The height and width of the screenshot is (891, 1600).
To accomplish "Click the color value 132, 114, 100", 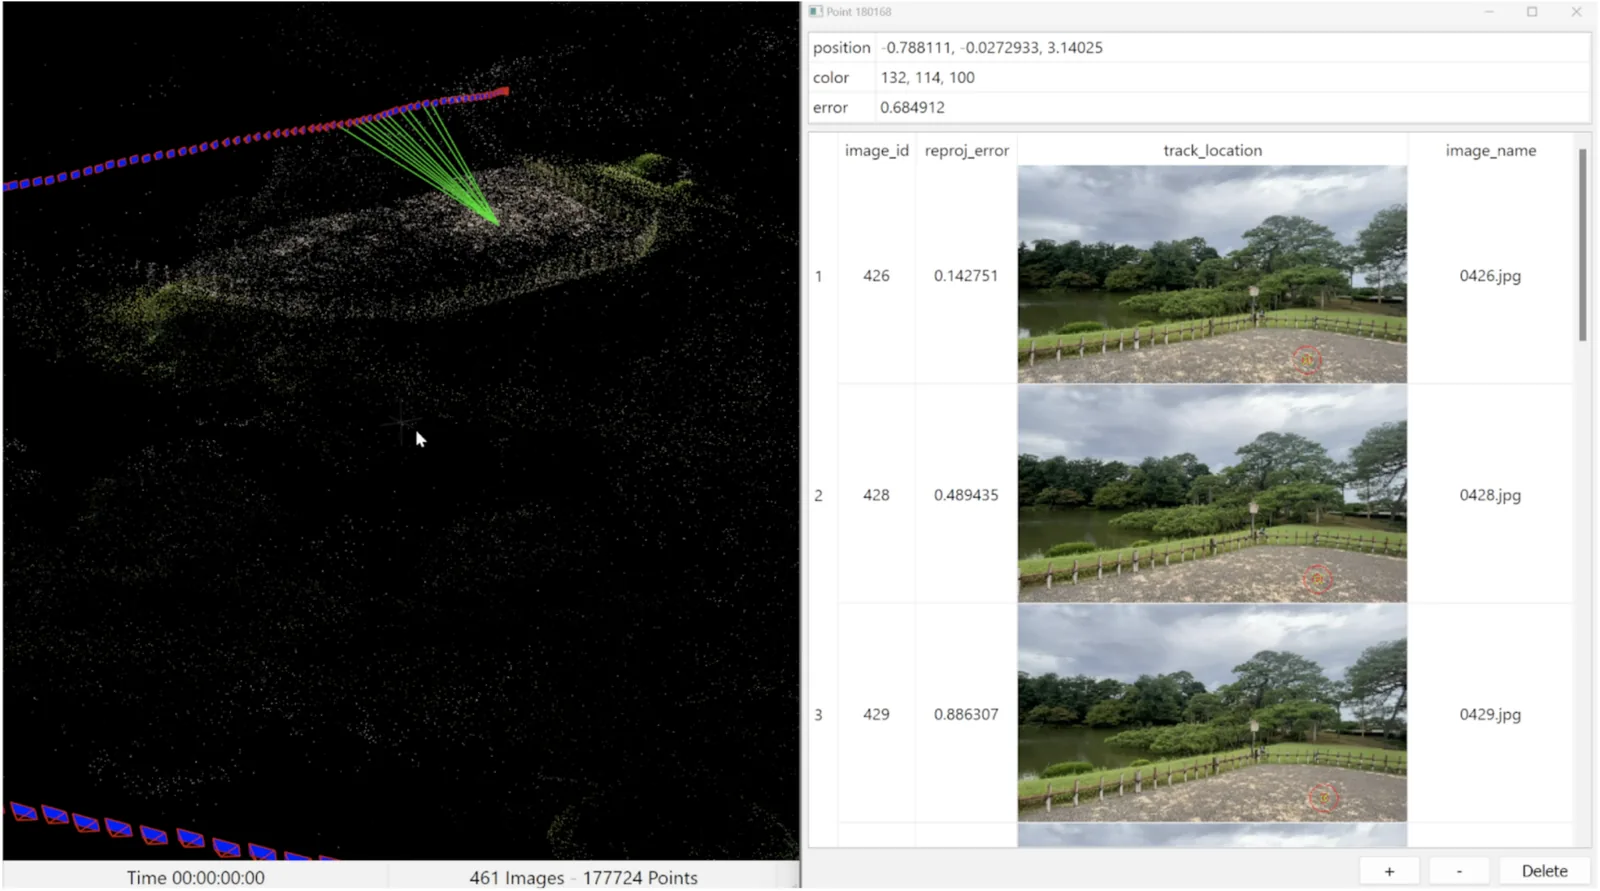I will [x=927, y=78].
